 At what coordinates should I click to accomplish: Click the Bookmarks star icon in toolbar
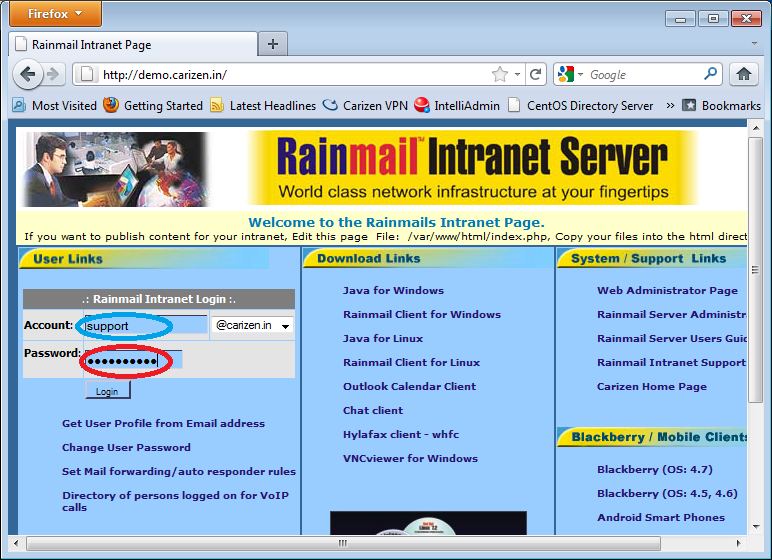(689, 105)
